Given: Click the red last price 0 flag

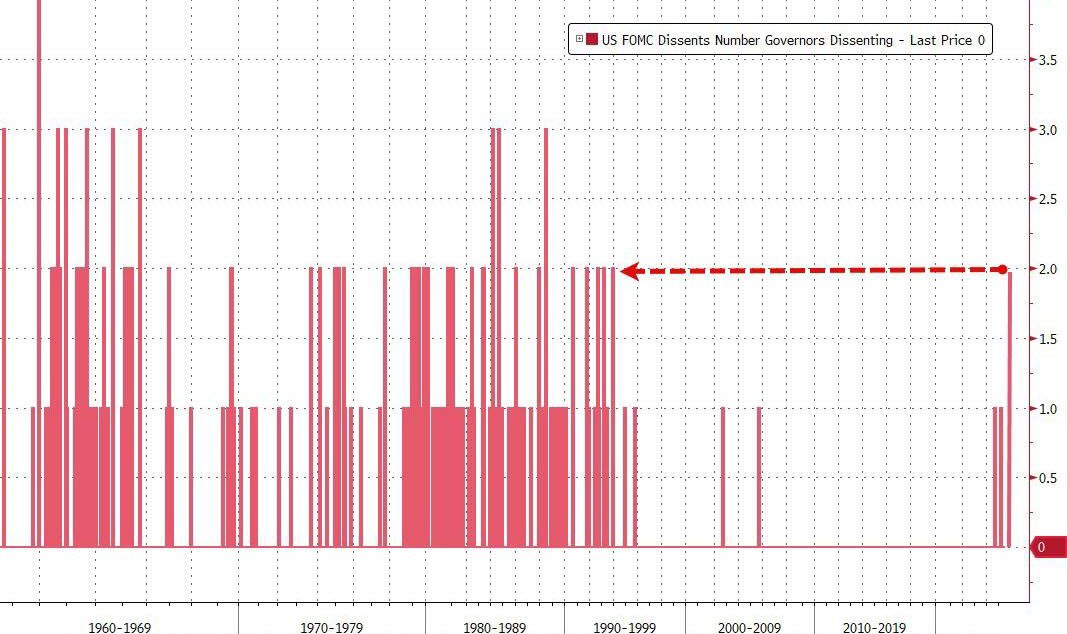Looking at the screenshot, I should 1049,547.
